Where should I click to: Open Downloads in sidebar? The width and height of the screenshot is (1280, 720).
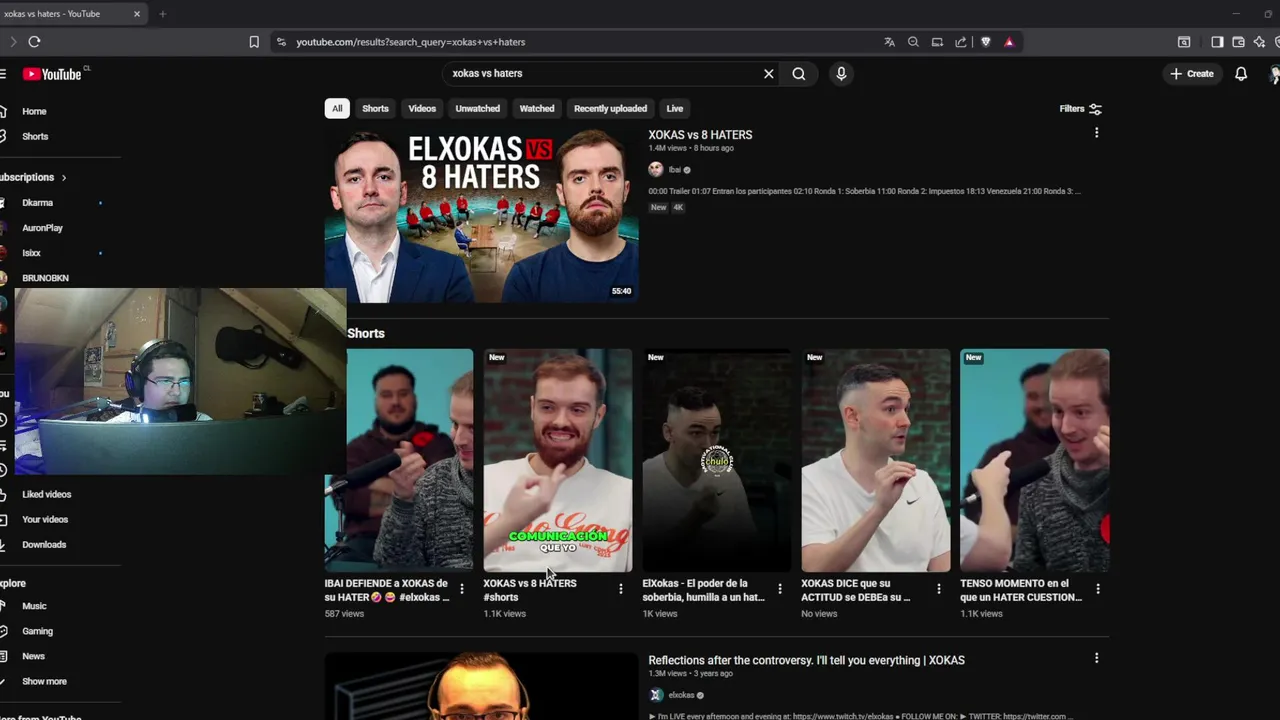[x=44, y=544]
